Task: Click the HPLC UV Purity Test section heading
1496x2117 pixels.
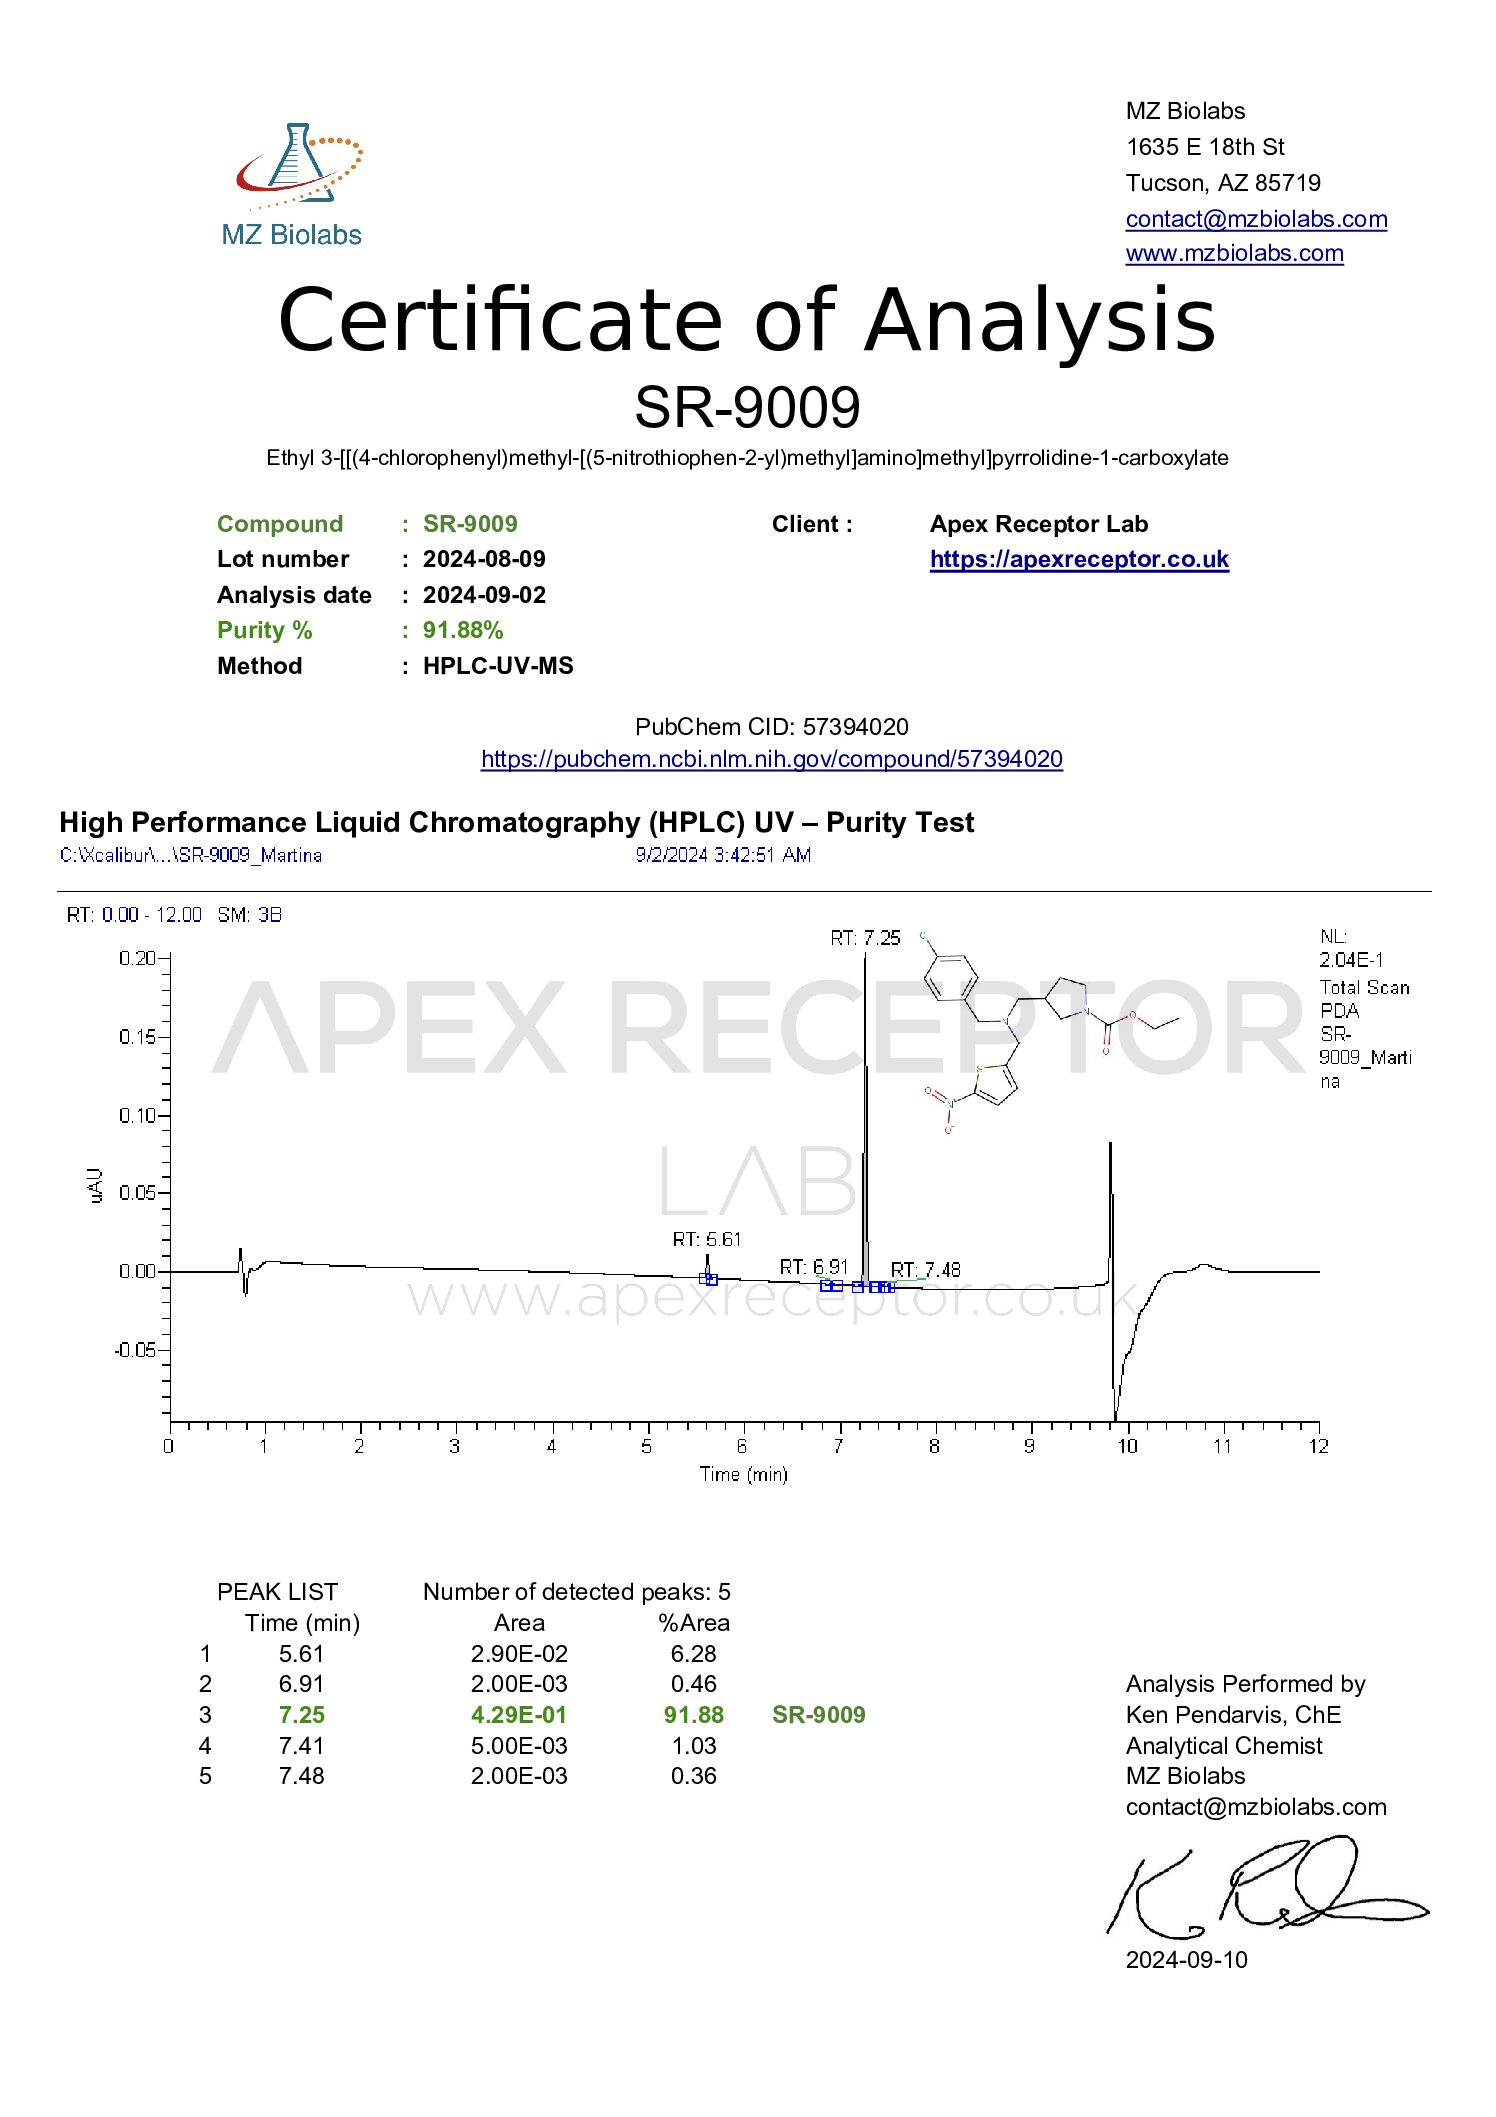Action: (516, 822)
